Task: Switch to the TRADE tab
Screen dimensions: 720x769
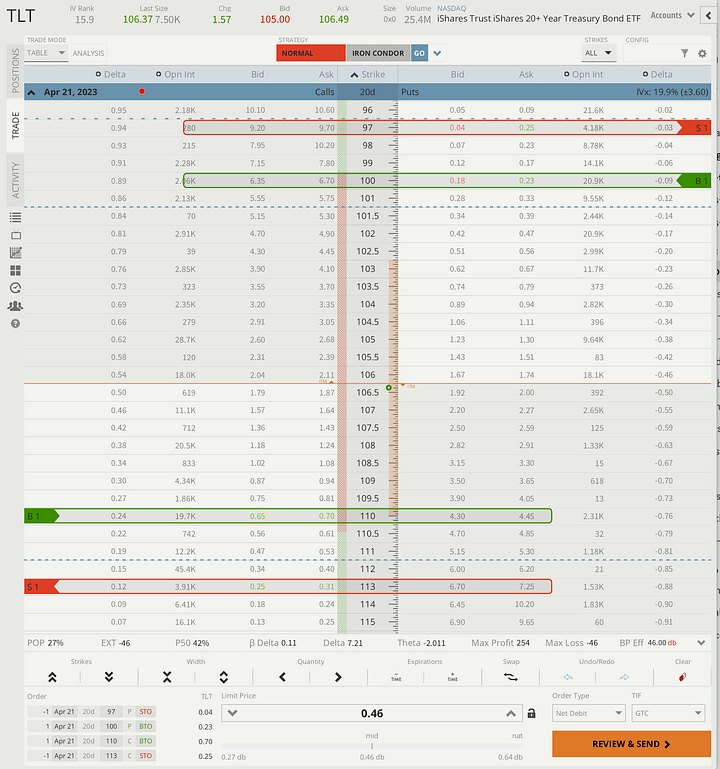Action: pyautogui.click(x=15, y=125)
